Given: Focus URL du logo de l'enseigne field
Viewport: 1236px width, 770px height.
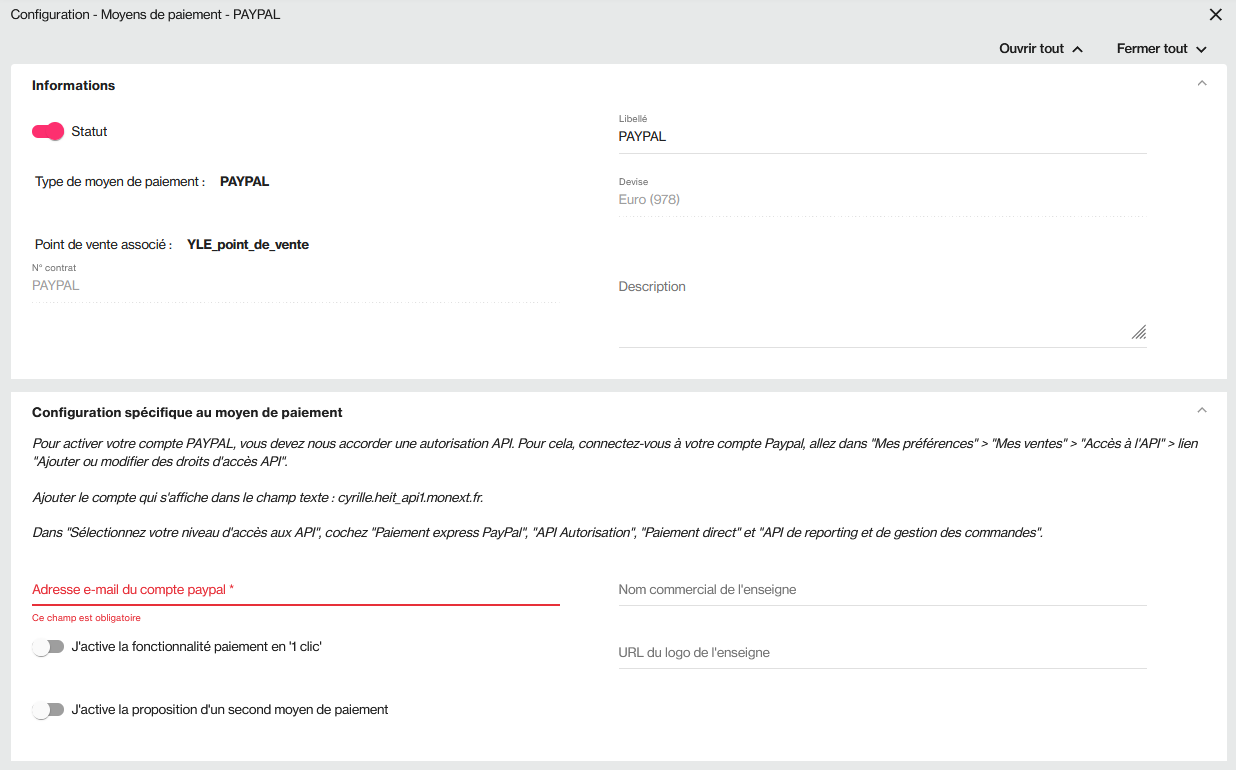Looking at the screenshot, I should pyautogui.click(x=882, y=653).
